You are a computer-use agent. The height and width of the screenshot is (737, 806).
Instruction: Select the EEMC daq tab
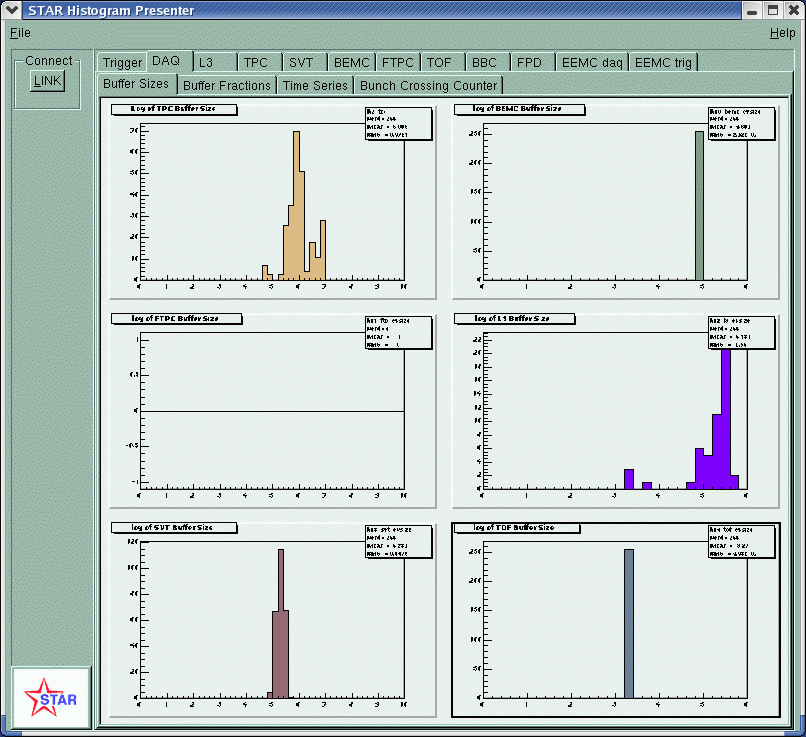[592, 62]
